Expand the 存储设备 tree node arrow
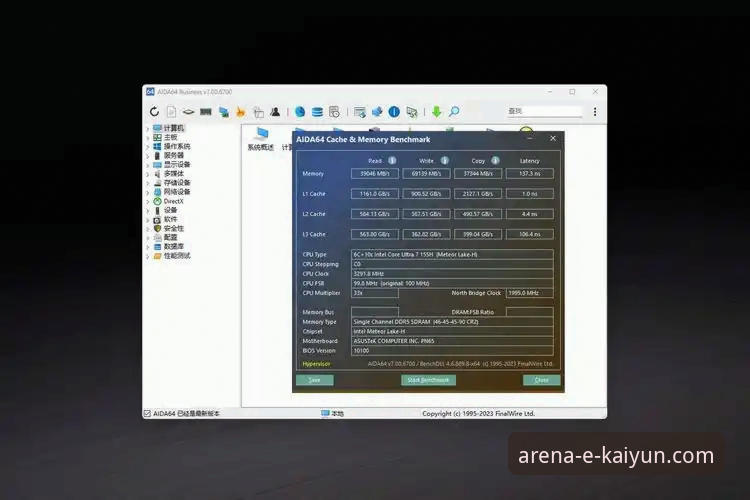 coord(148,183)
